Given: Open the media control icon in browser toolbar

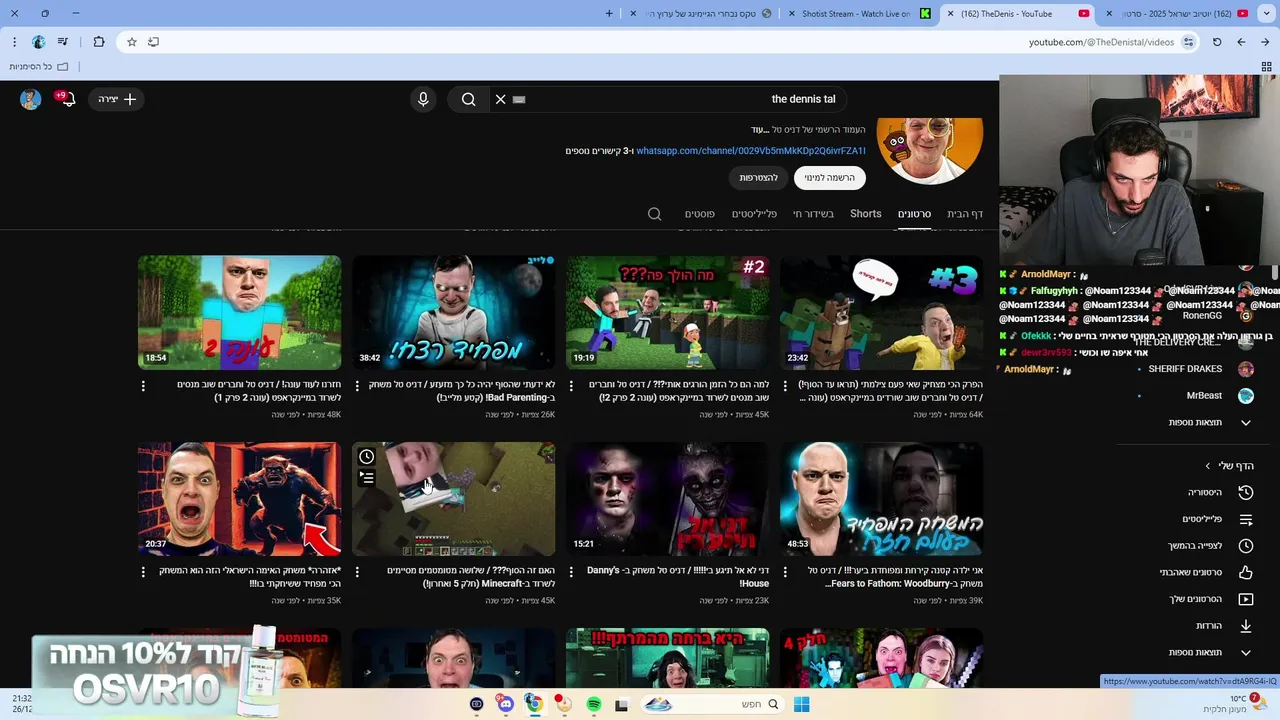Looking at the screenshot, I should click(x=63, y=42).
